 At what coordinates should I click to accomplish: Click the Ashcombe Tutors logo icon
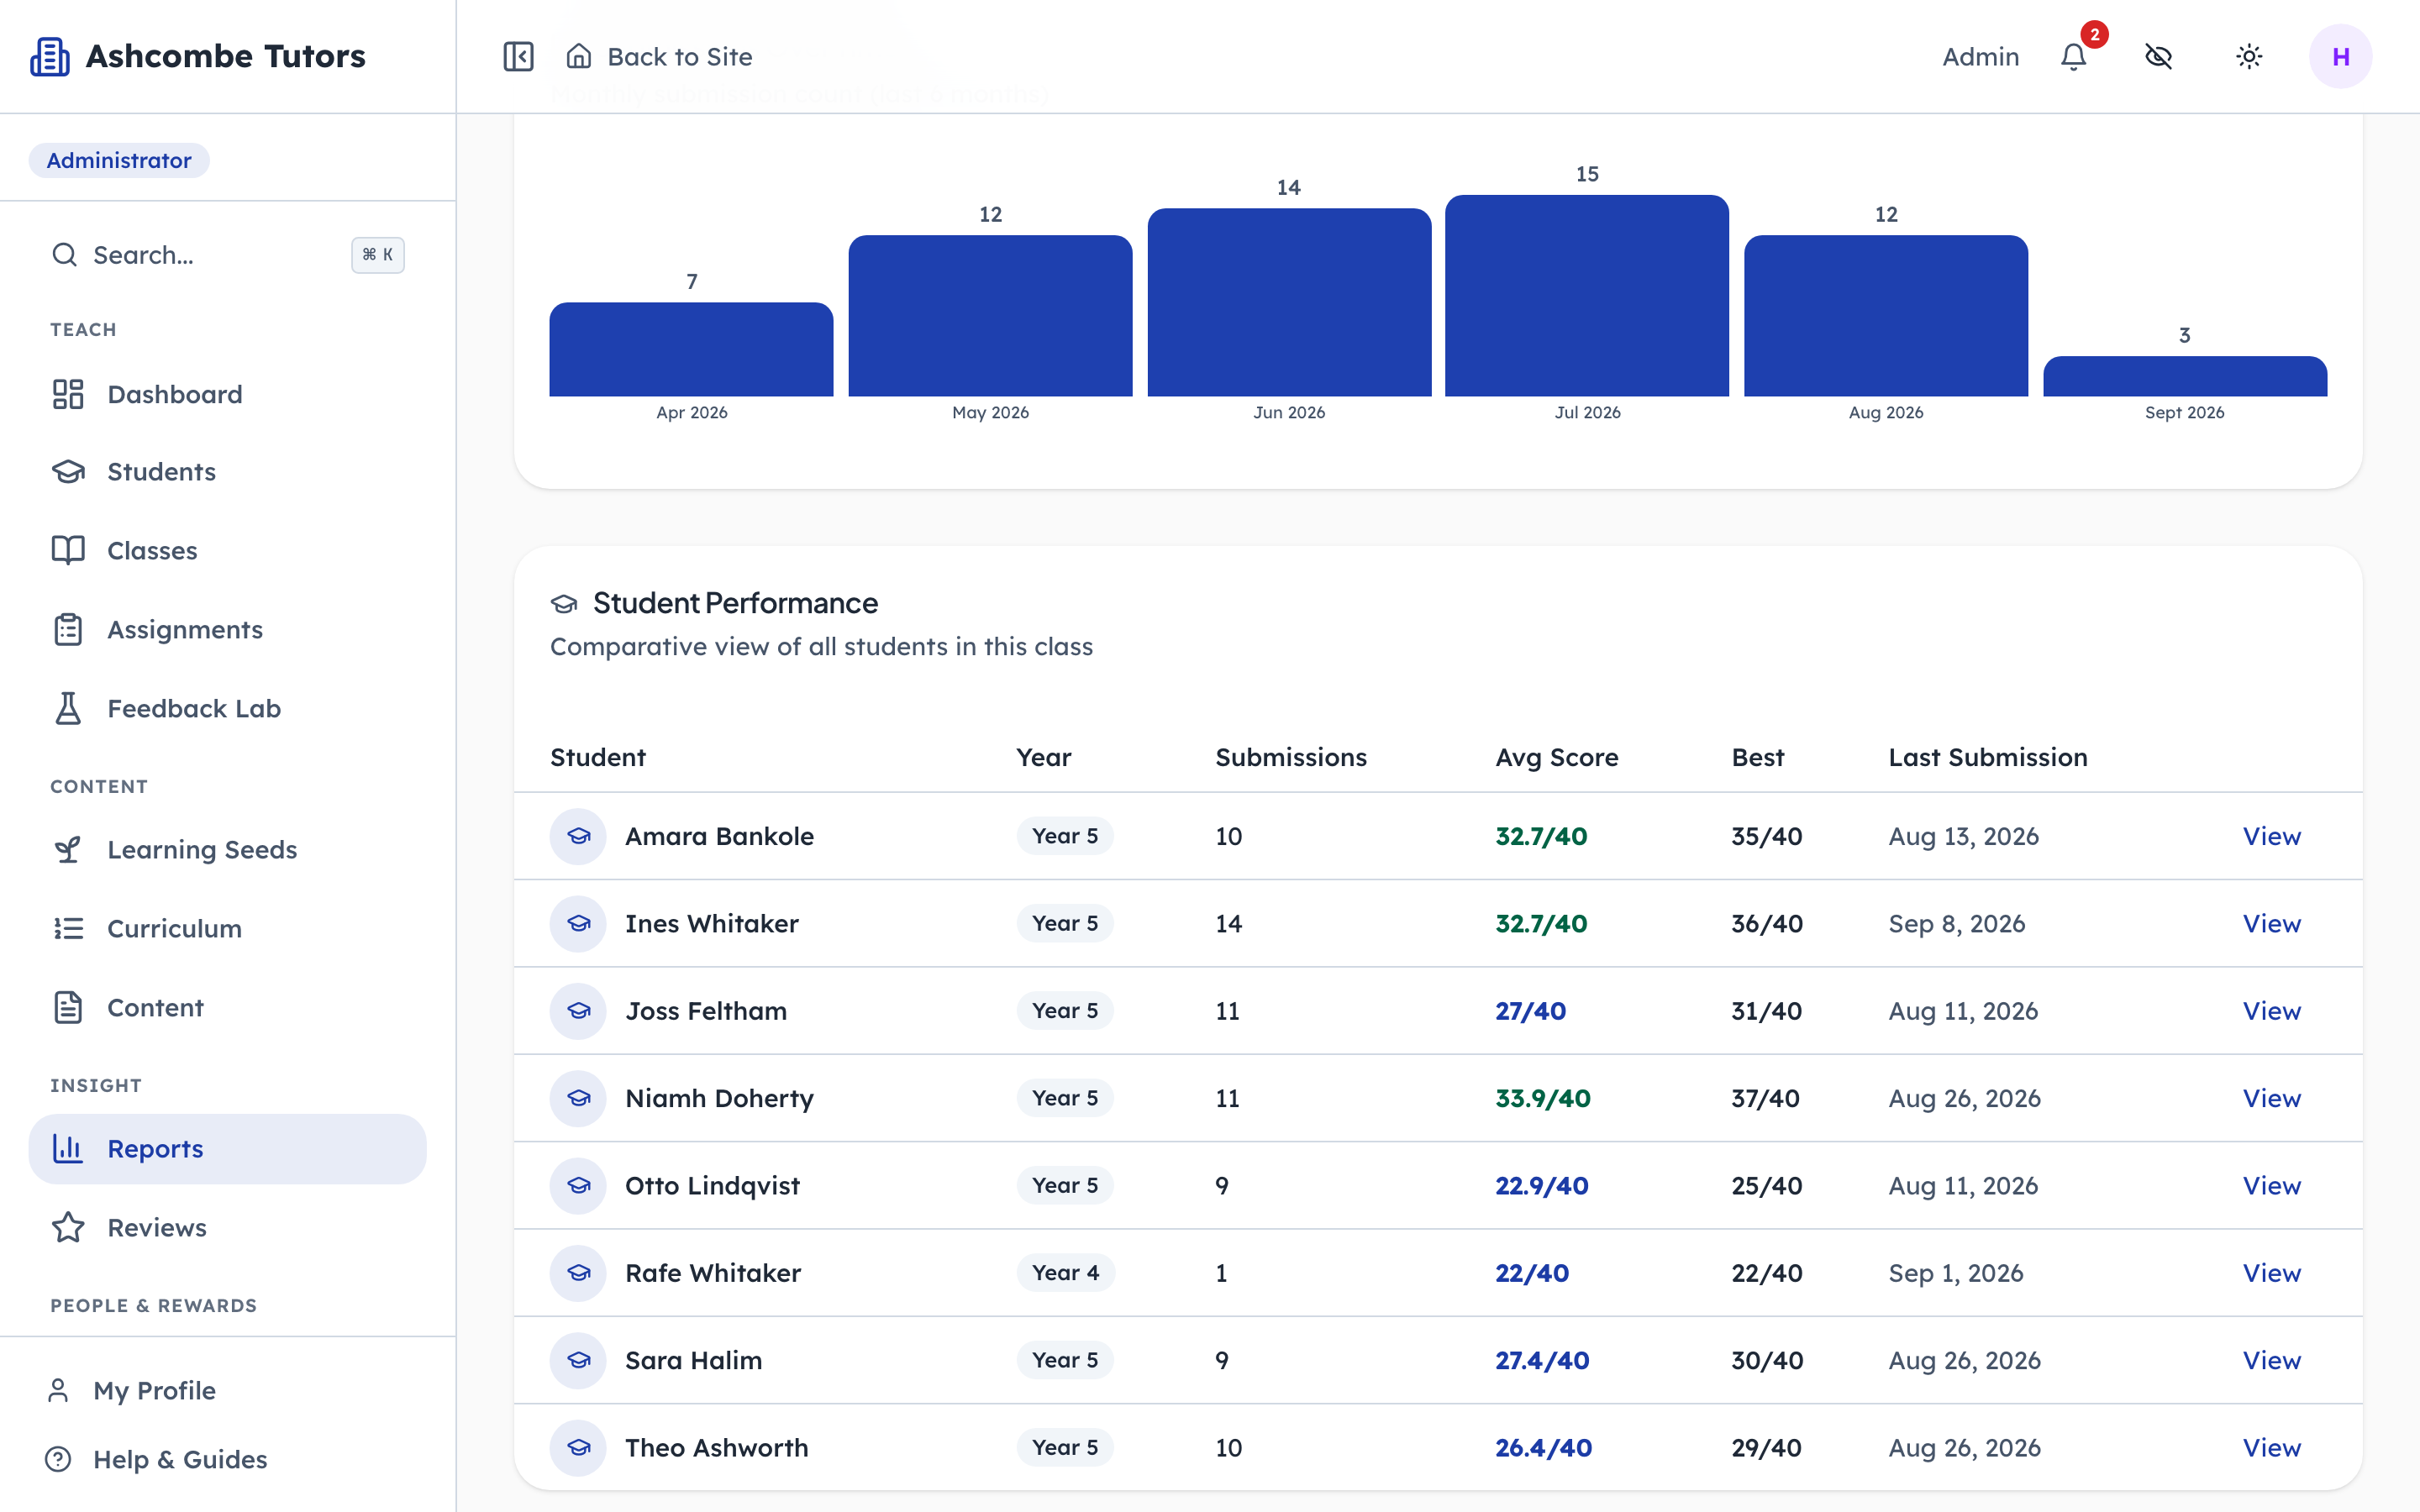(50, 57)
